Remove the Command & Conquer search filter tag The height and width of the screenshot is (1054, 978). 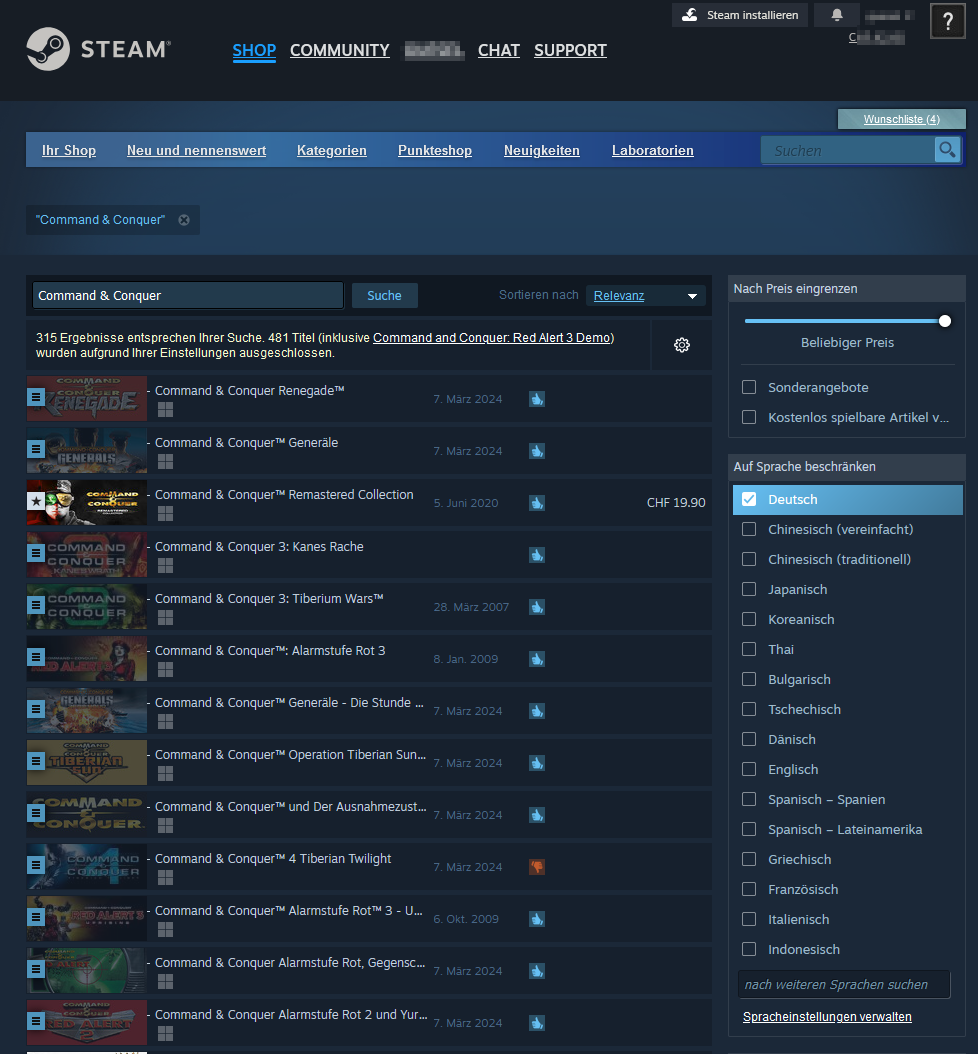tap(183, 219)
